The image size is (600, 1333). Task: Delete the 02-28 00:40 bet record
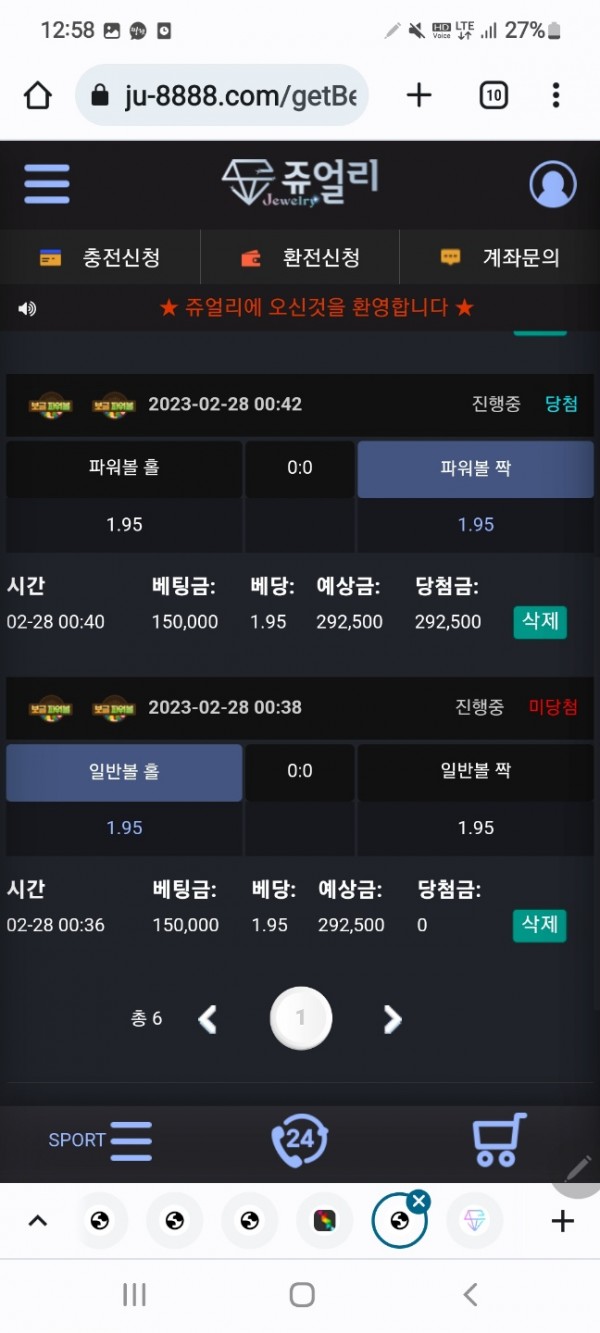540,621
